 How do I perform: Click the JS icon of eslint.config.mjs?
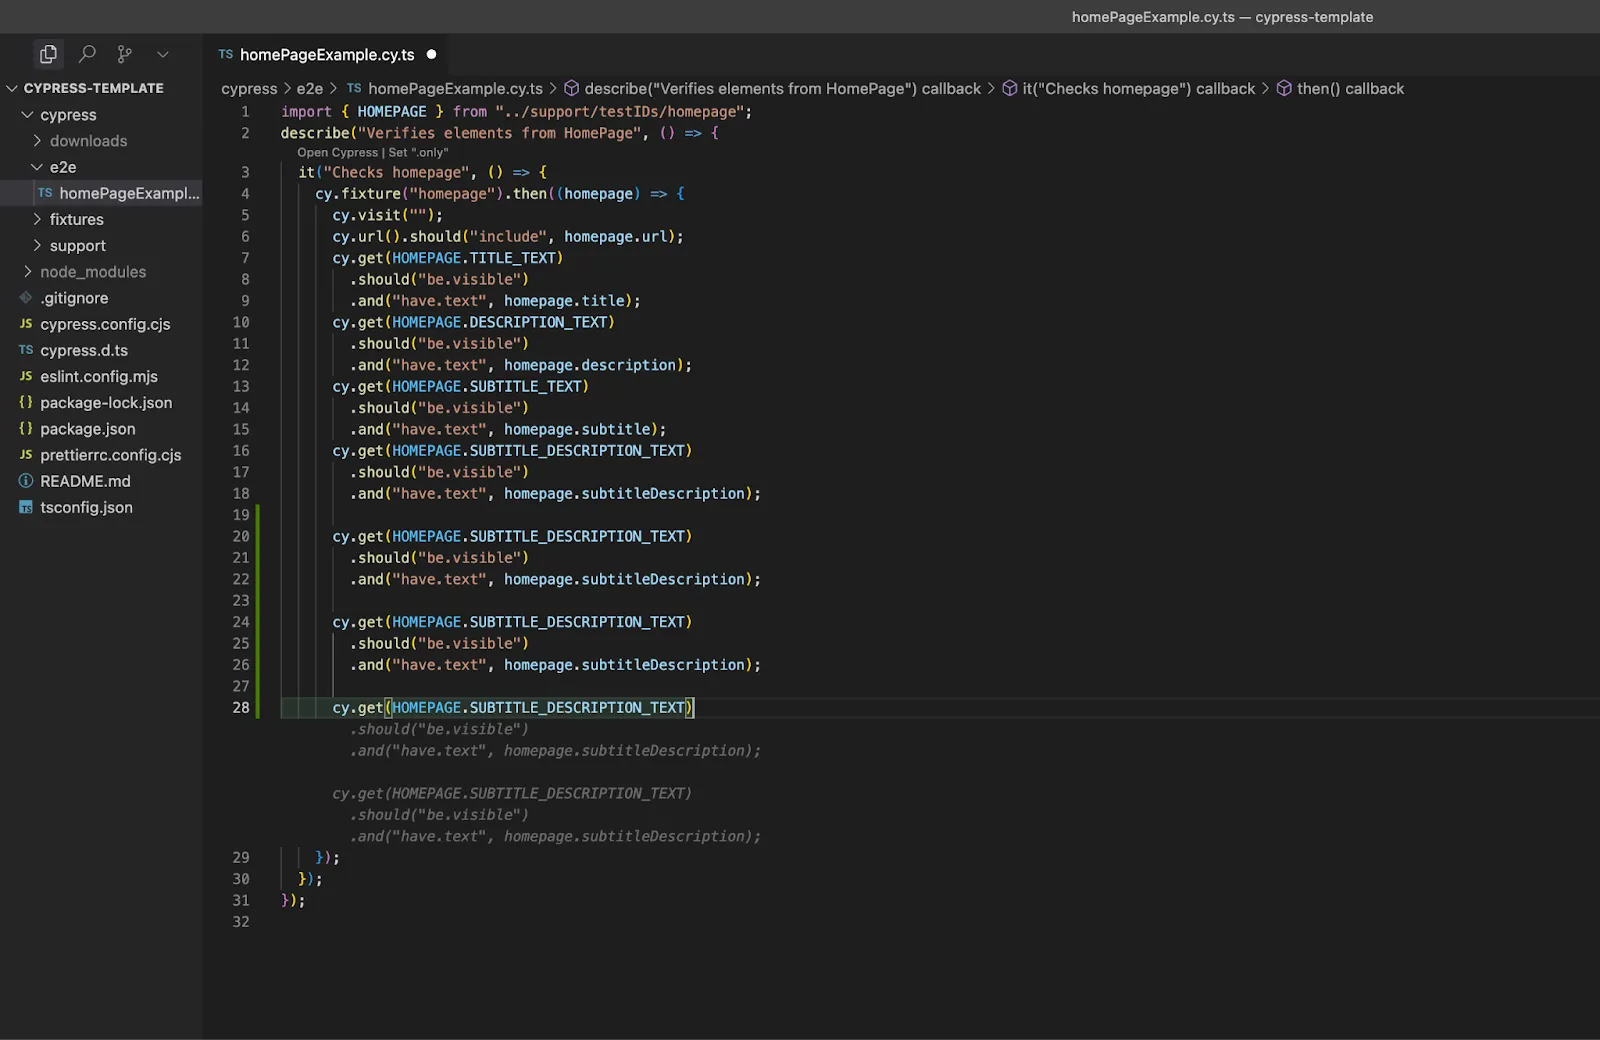[x=26, y=376]
